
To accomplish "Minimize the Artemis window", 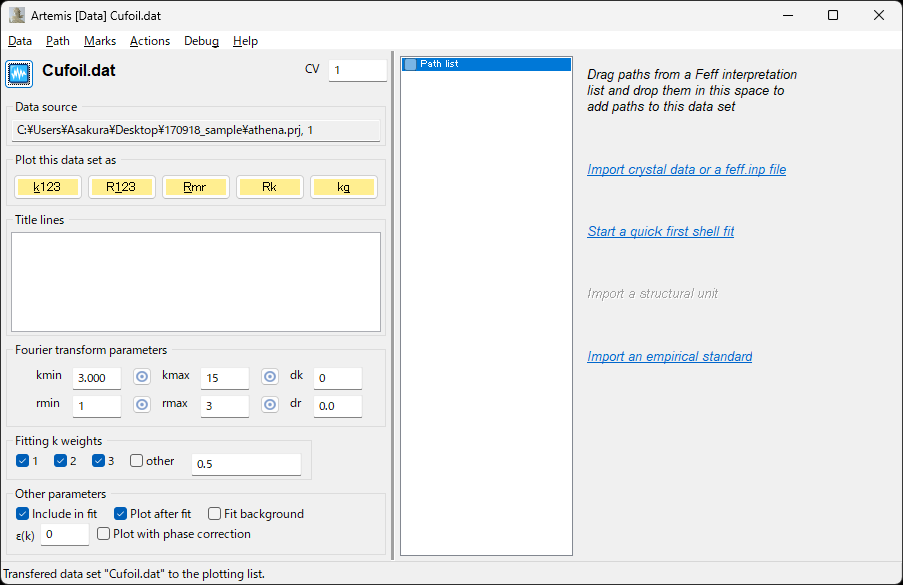I will click(788, 15).
